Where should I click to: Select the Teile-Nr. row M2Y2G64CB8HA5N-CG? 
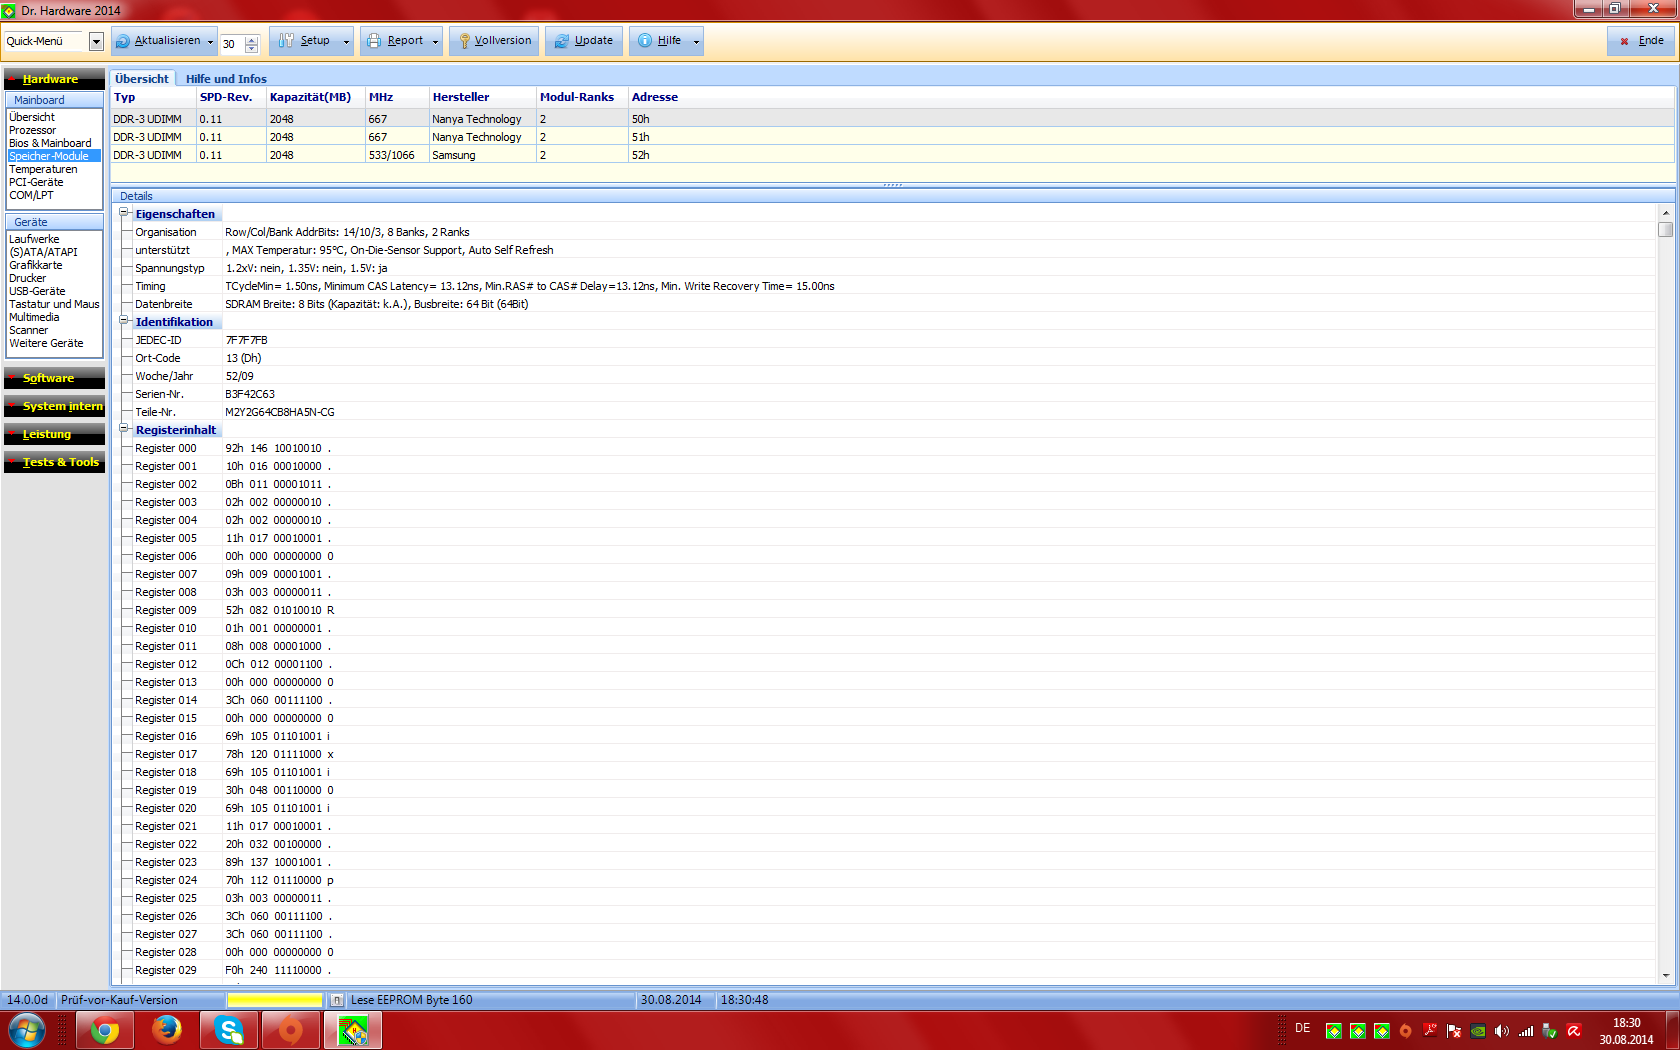pyautogui.click(x=892, y=412)
